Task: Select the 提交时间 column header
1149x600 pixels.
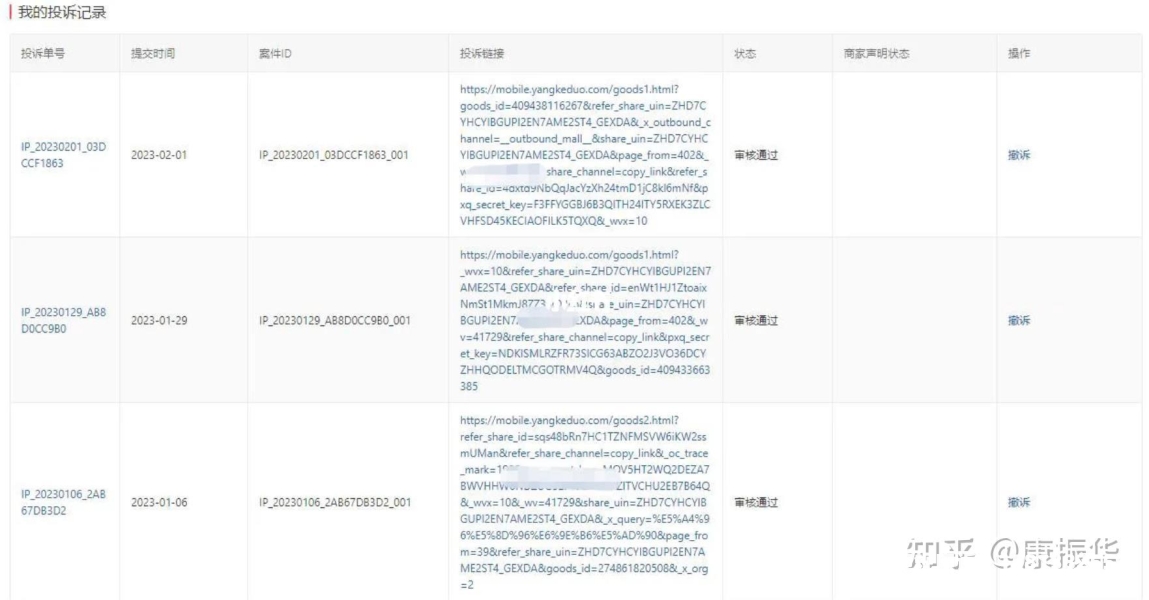Action: point(152,53)
